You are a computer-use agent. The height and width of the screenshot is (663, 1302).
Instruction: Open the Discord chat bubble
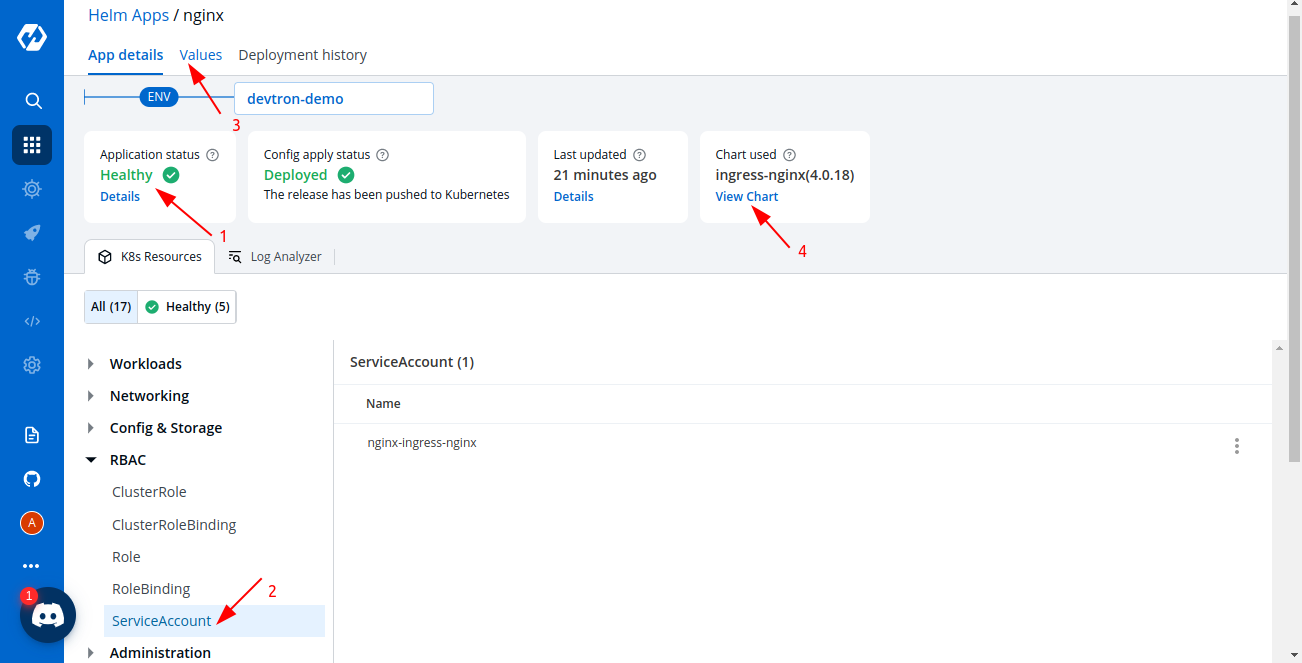coord(48,615)
